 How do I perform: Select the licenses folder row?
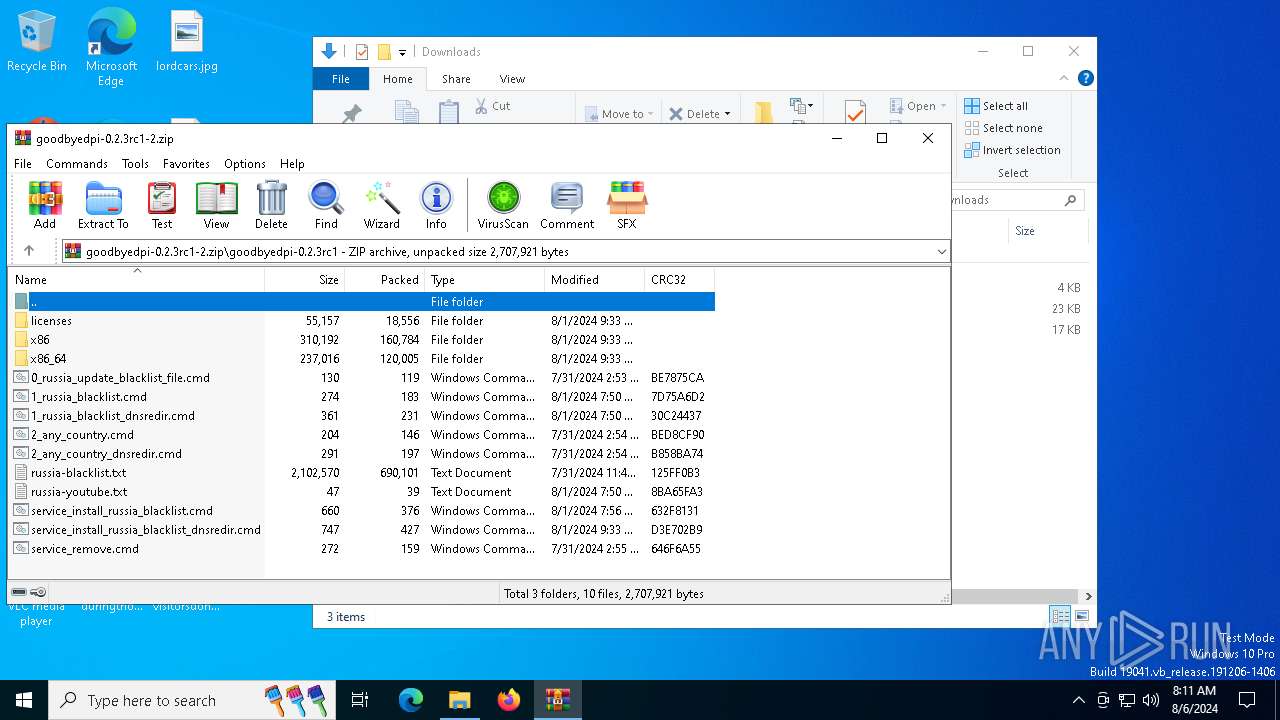click(x=362, y=321)
